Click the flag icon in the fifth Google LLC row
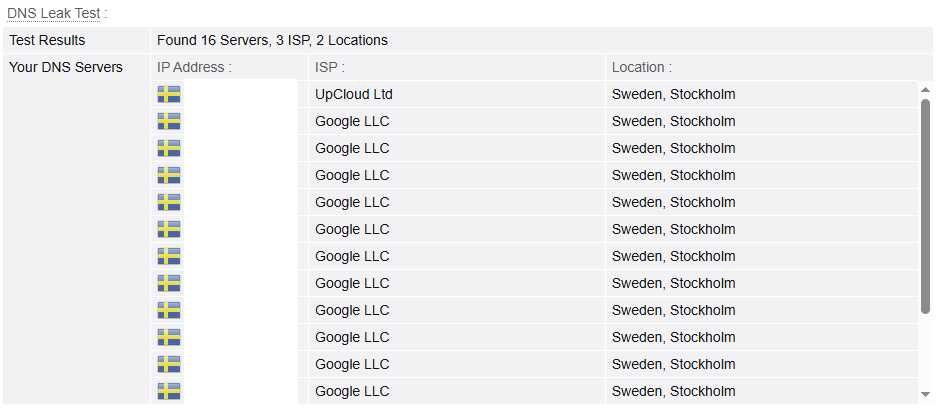 [x=169, y=229]
